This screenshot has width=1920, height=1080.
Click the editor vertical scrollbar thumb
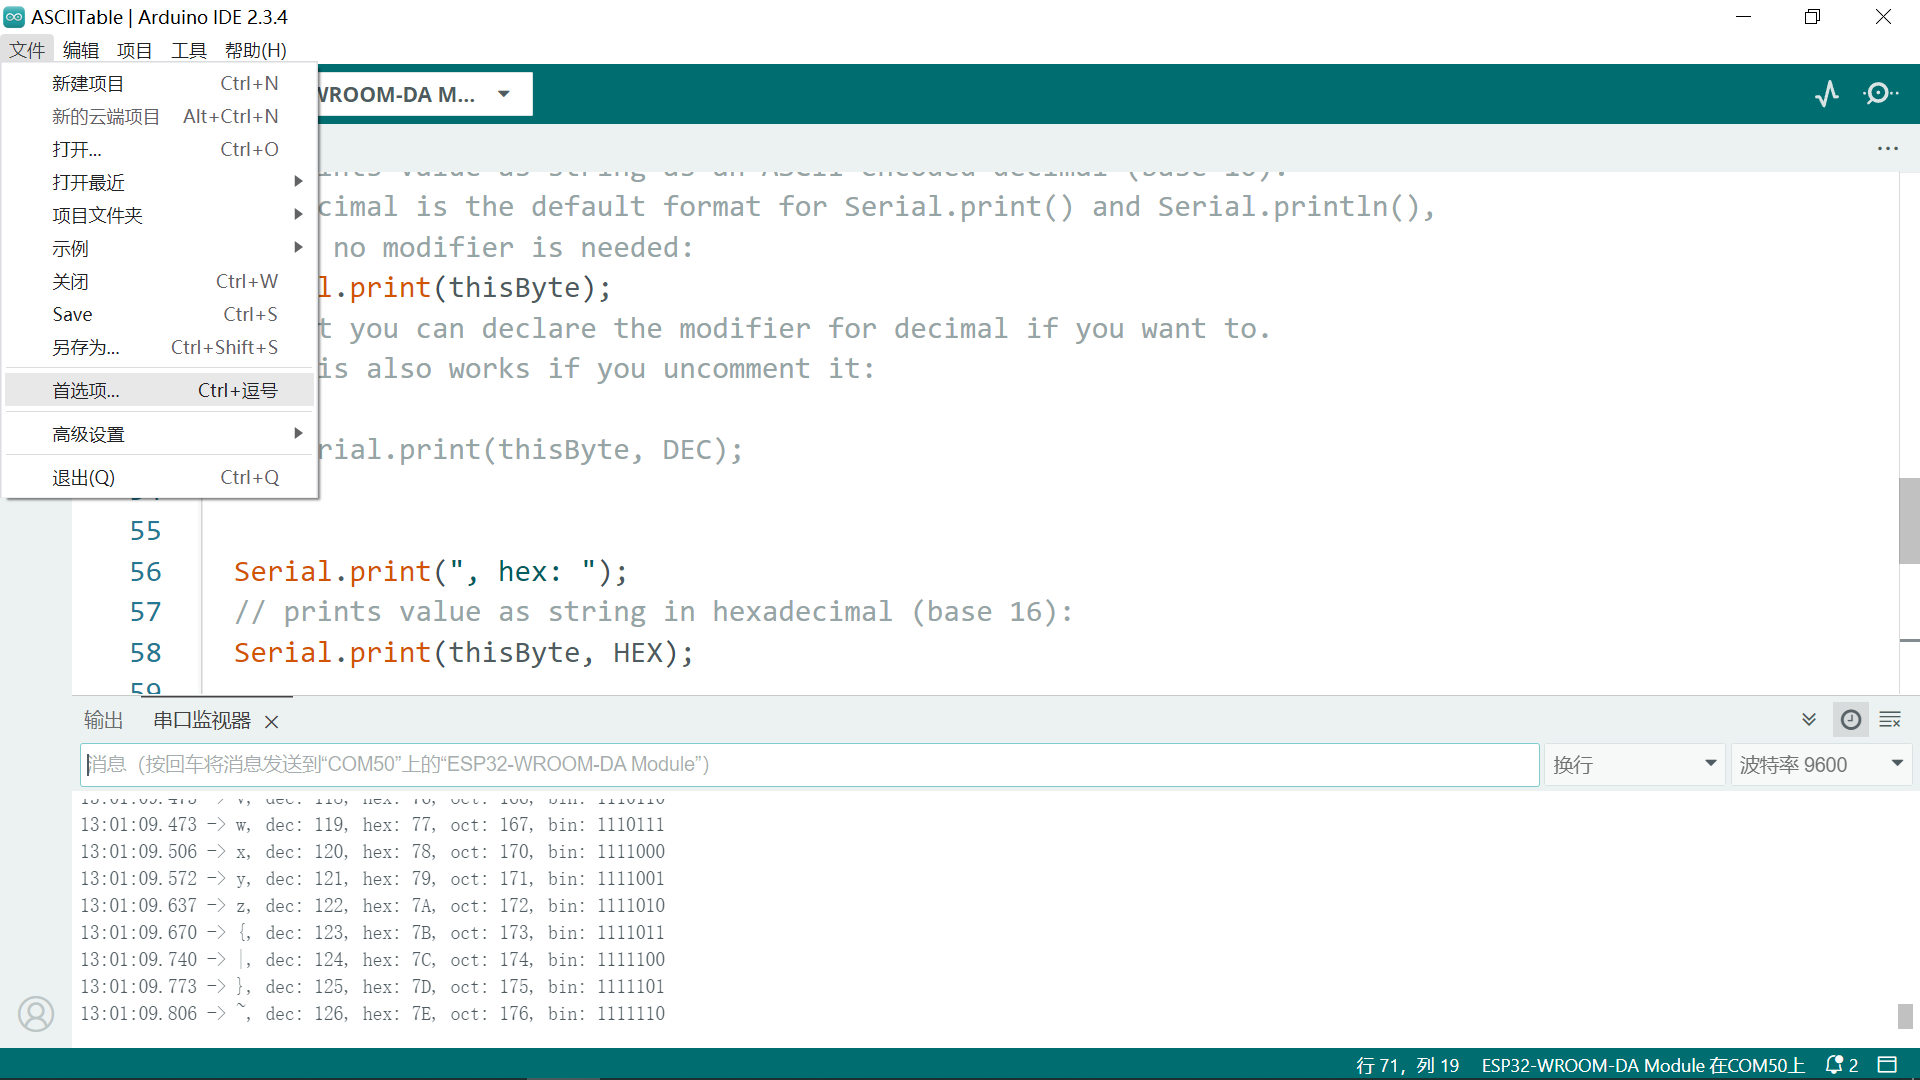1908,520
